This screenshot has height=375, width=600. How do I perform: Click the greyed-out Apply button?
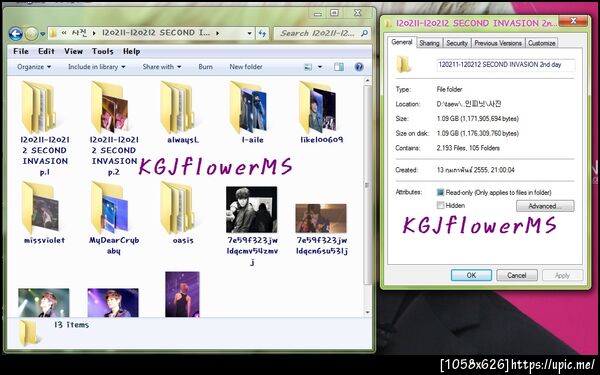pyautogui.click(x=562, y=275)
